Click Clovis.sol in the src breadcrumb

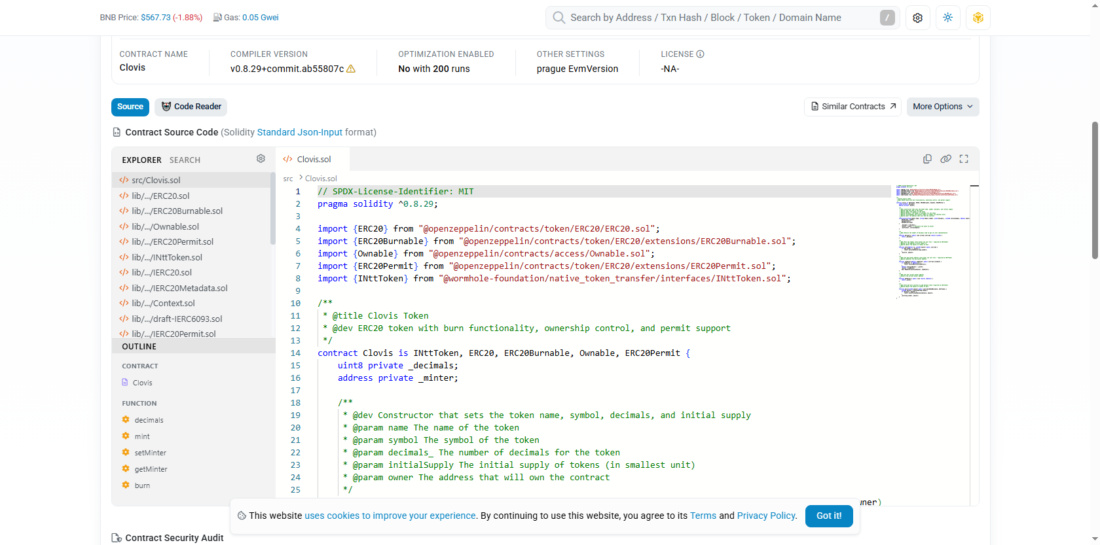[321, 179]
